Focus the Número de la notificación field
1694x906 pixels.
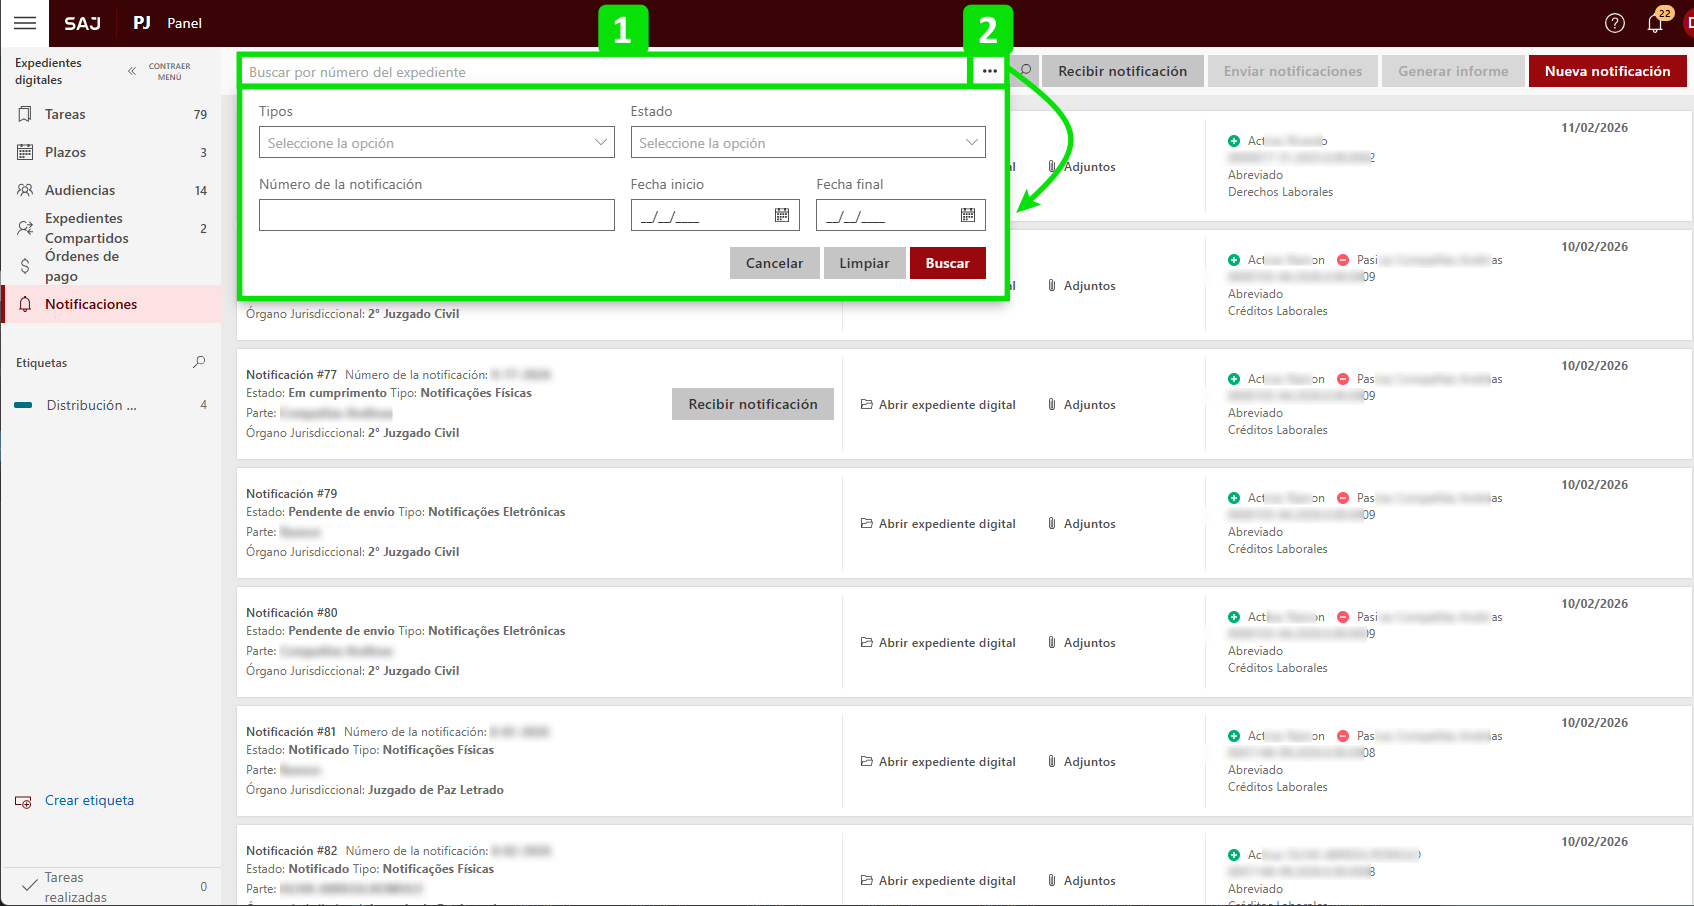[x=436, y=215]
